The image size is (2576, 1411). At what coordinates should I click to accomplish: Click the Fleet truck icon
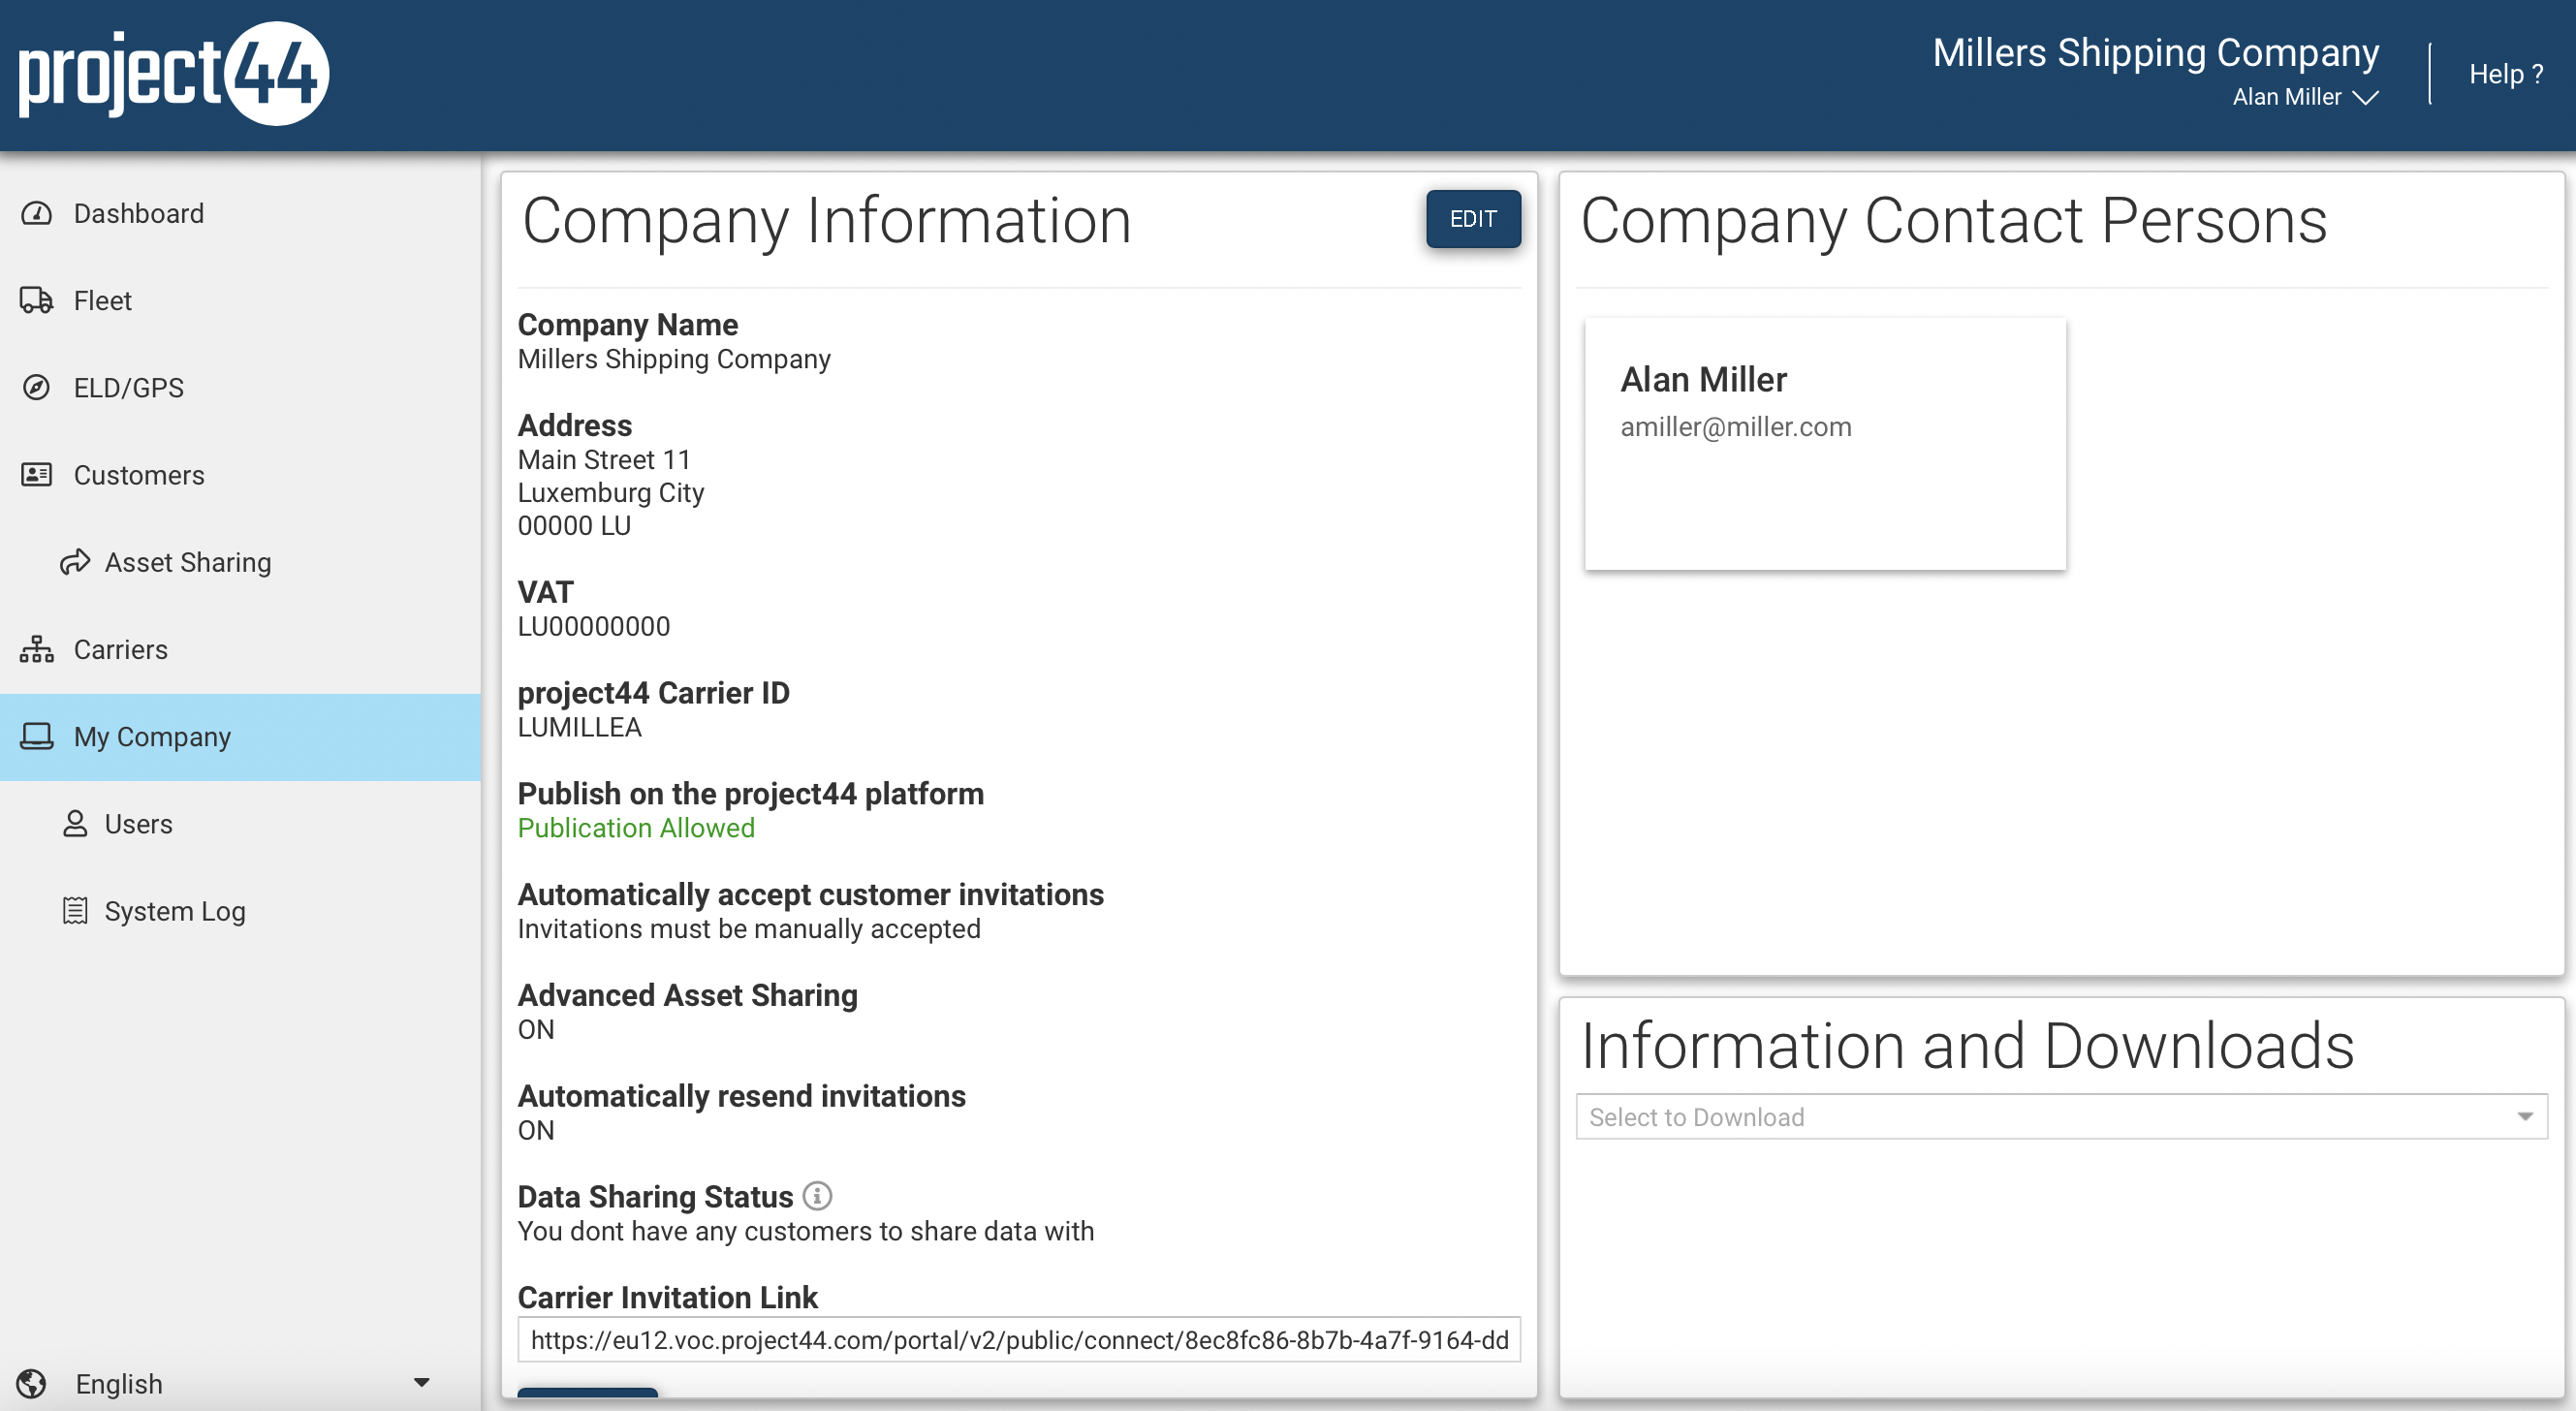tap(37, 300)
